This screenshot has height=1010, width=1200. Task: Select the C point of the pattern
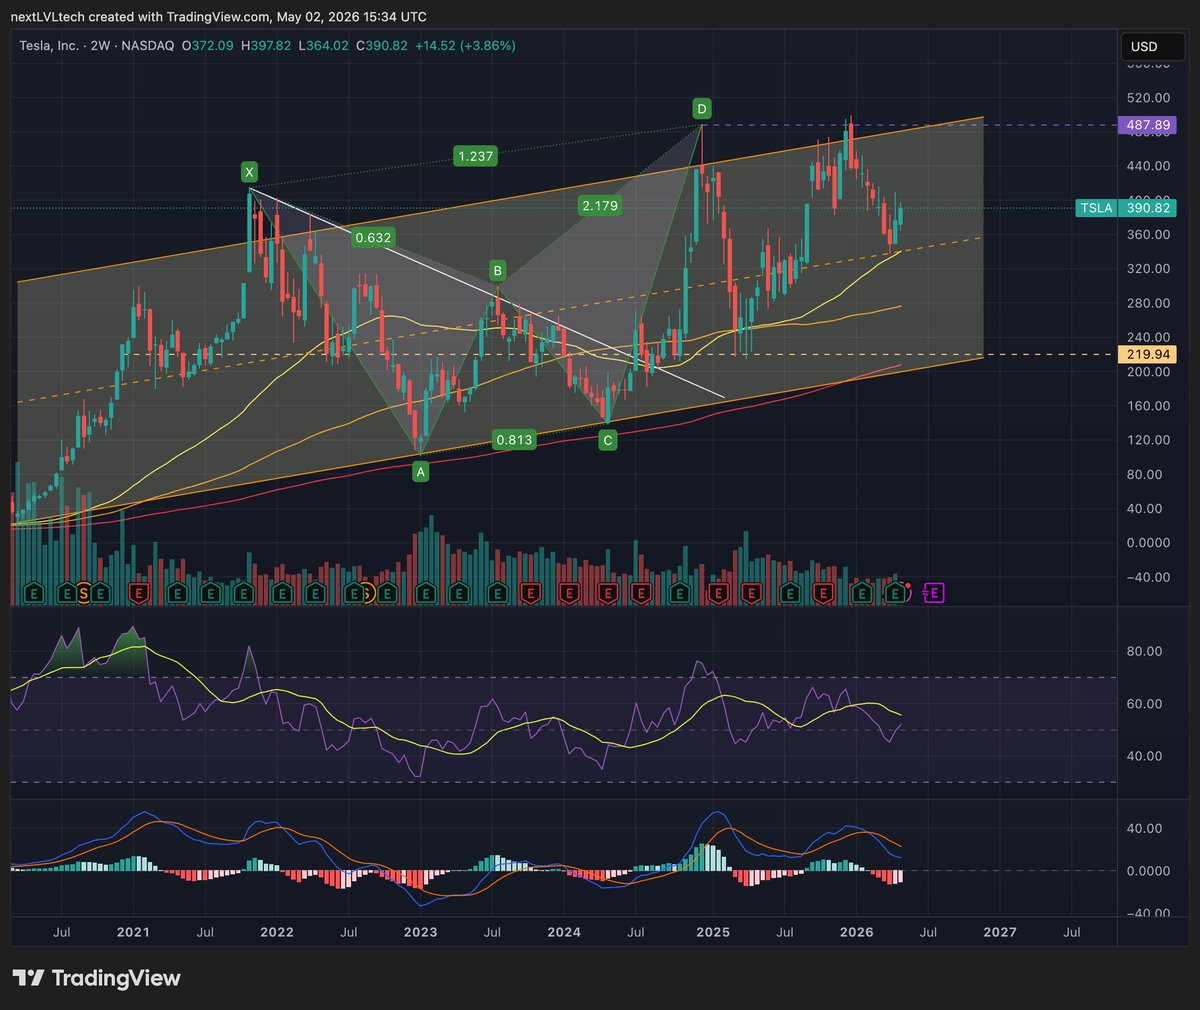[607, 439]
